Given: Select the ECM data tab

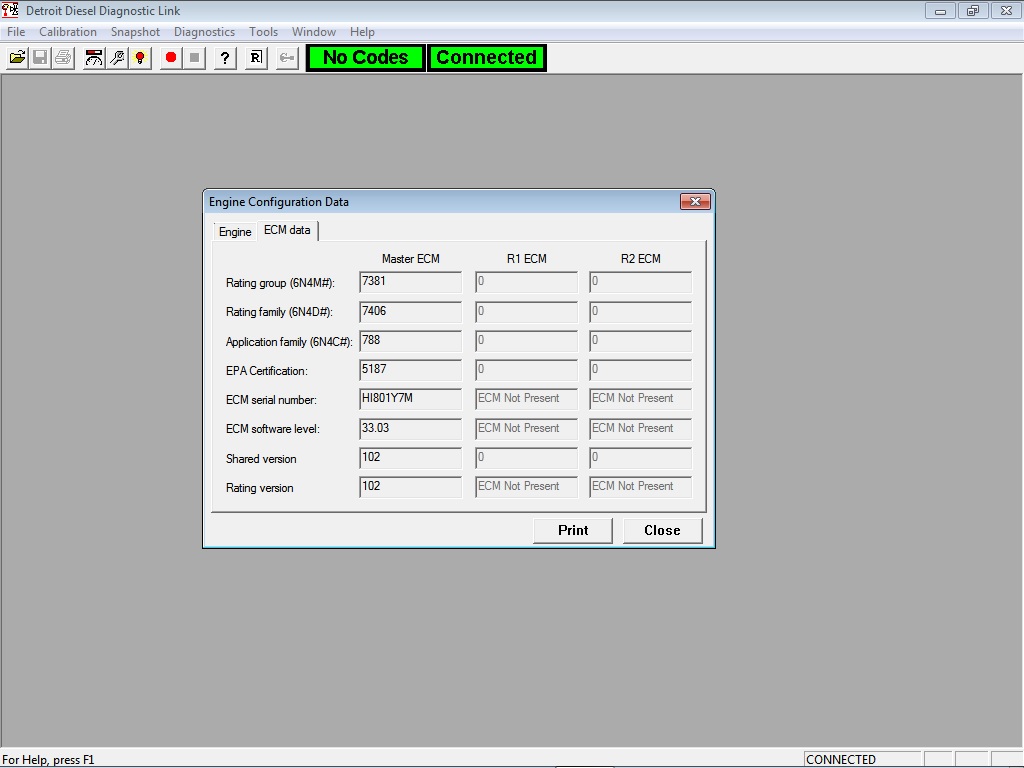Looking at the screenshot, I should [287, 230].
